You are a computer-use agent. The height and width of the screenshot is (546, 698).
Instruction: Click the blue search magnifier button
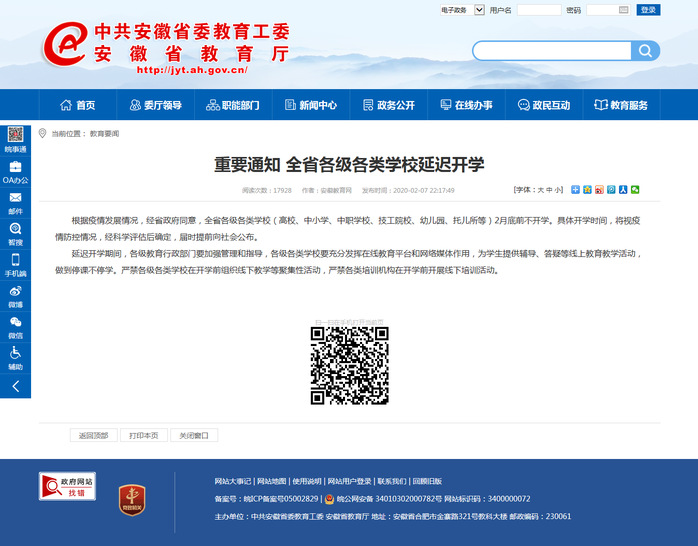pos(645,51)
